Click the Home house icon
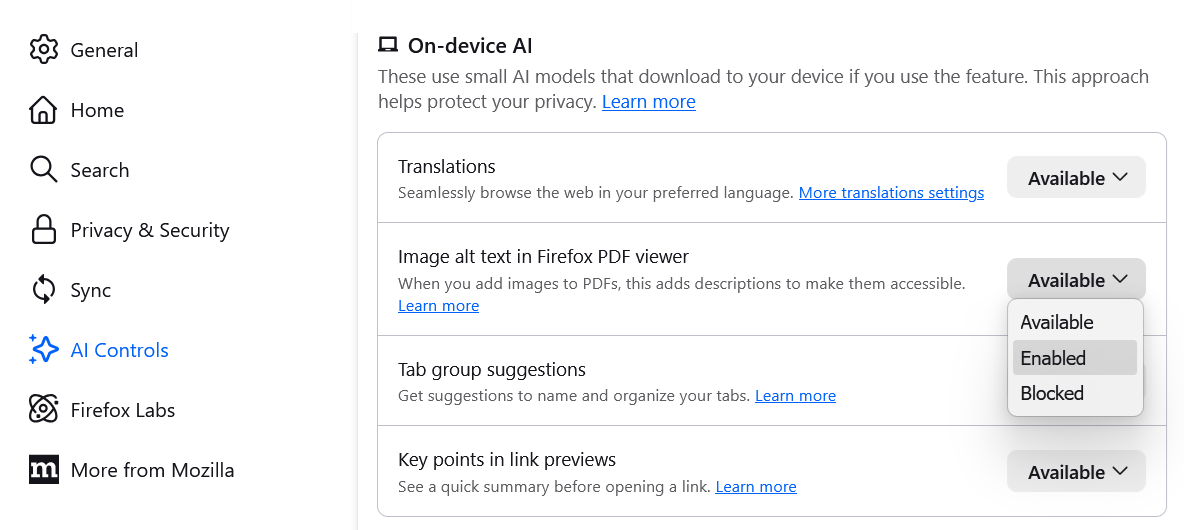1184x530 pixels. coord(44,110)
